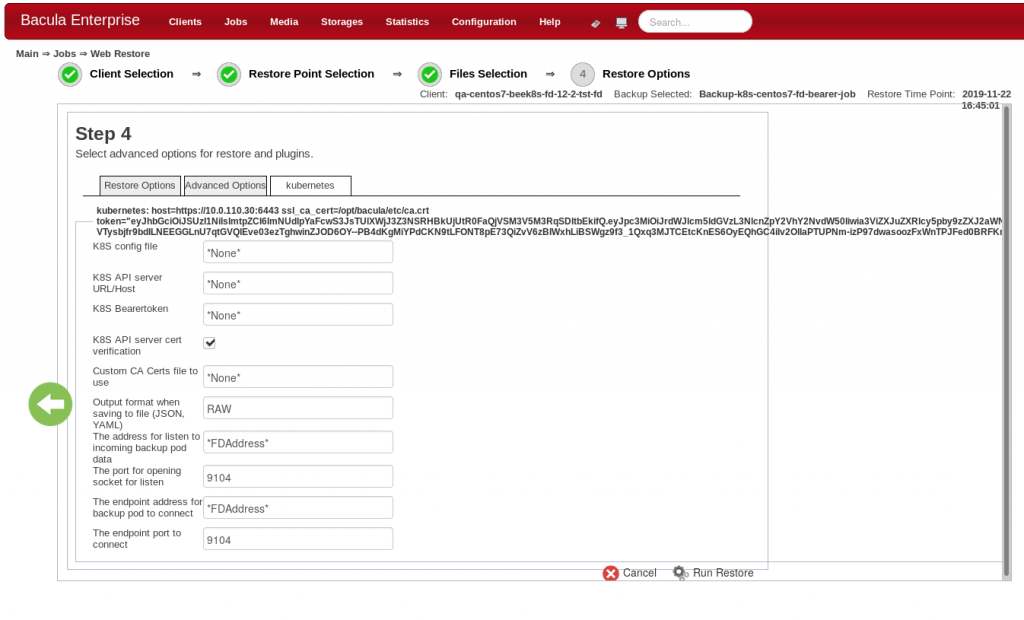The height and width of the screenshot is (620, 1024).
Task: Switch to the Restore Options tab
Action: [x=140, y=185]
